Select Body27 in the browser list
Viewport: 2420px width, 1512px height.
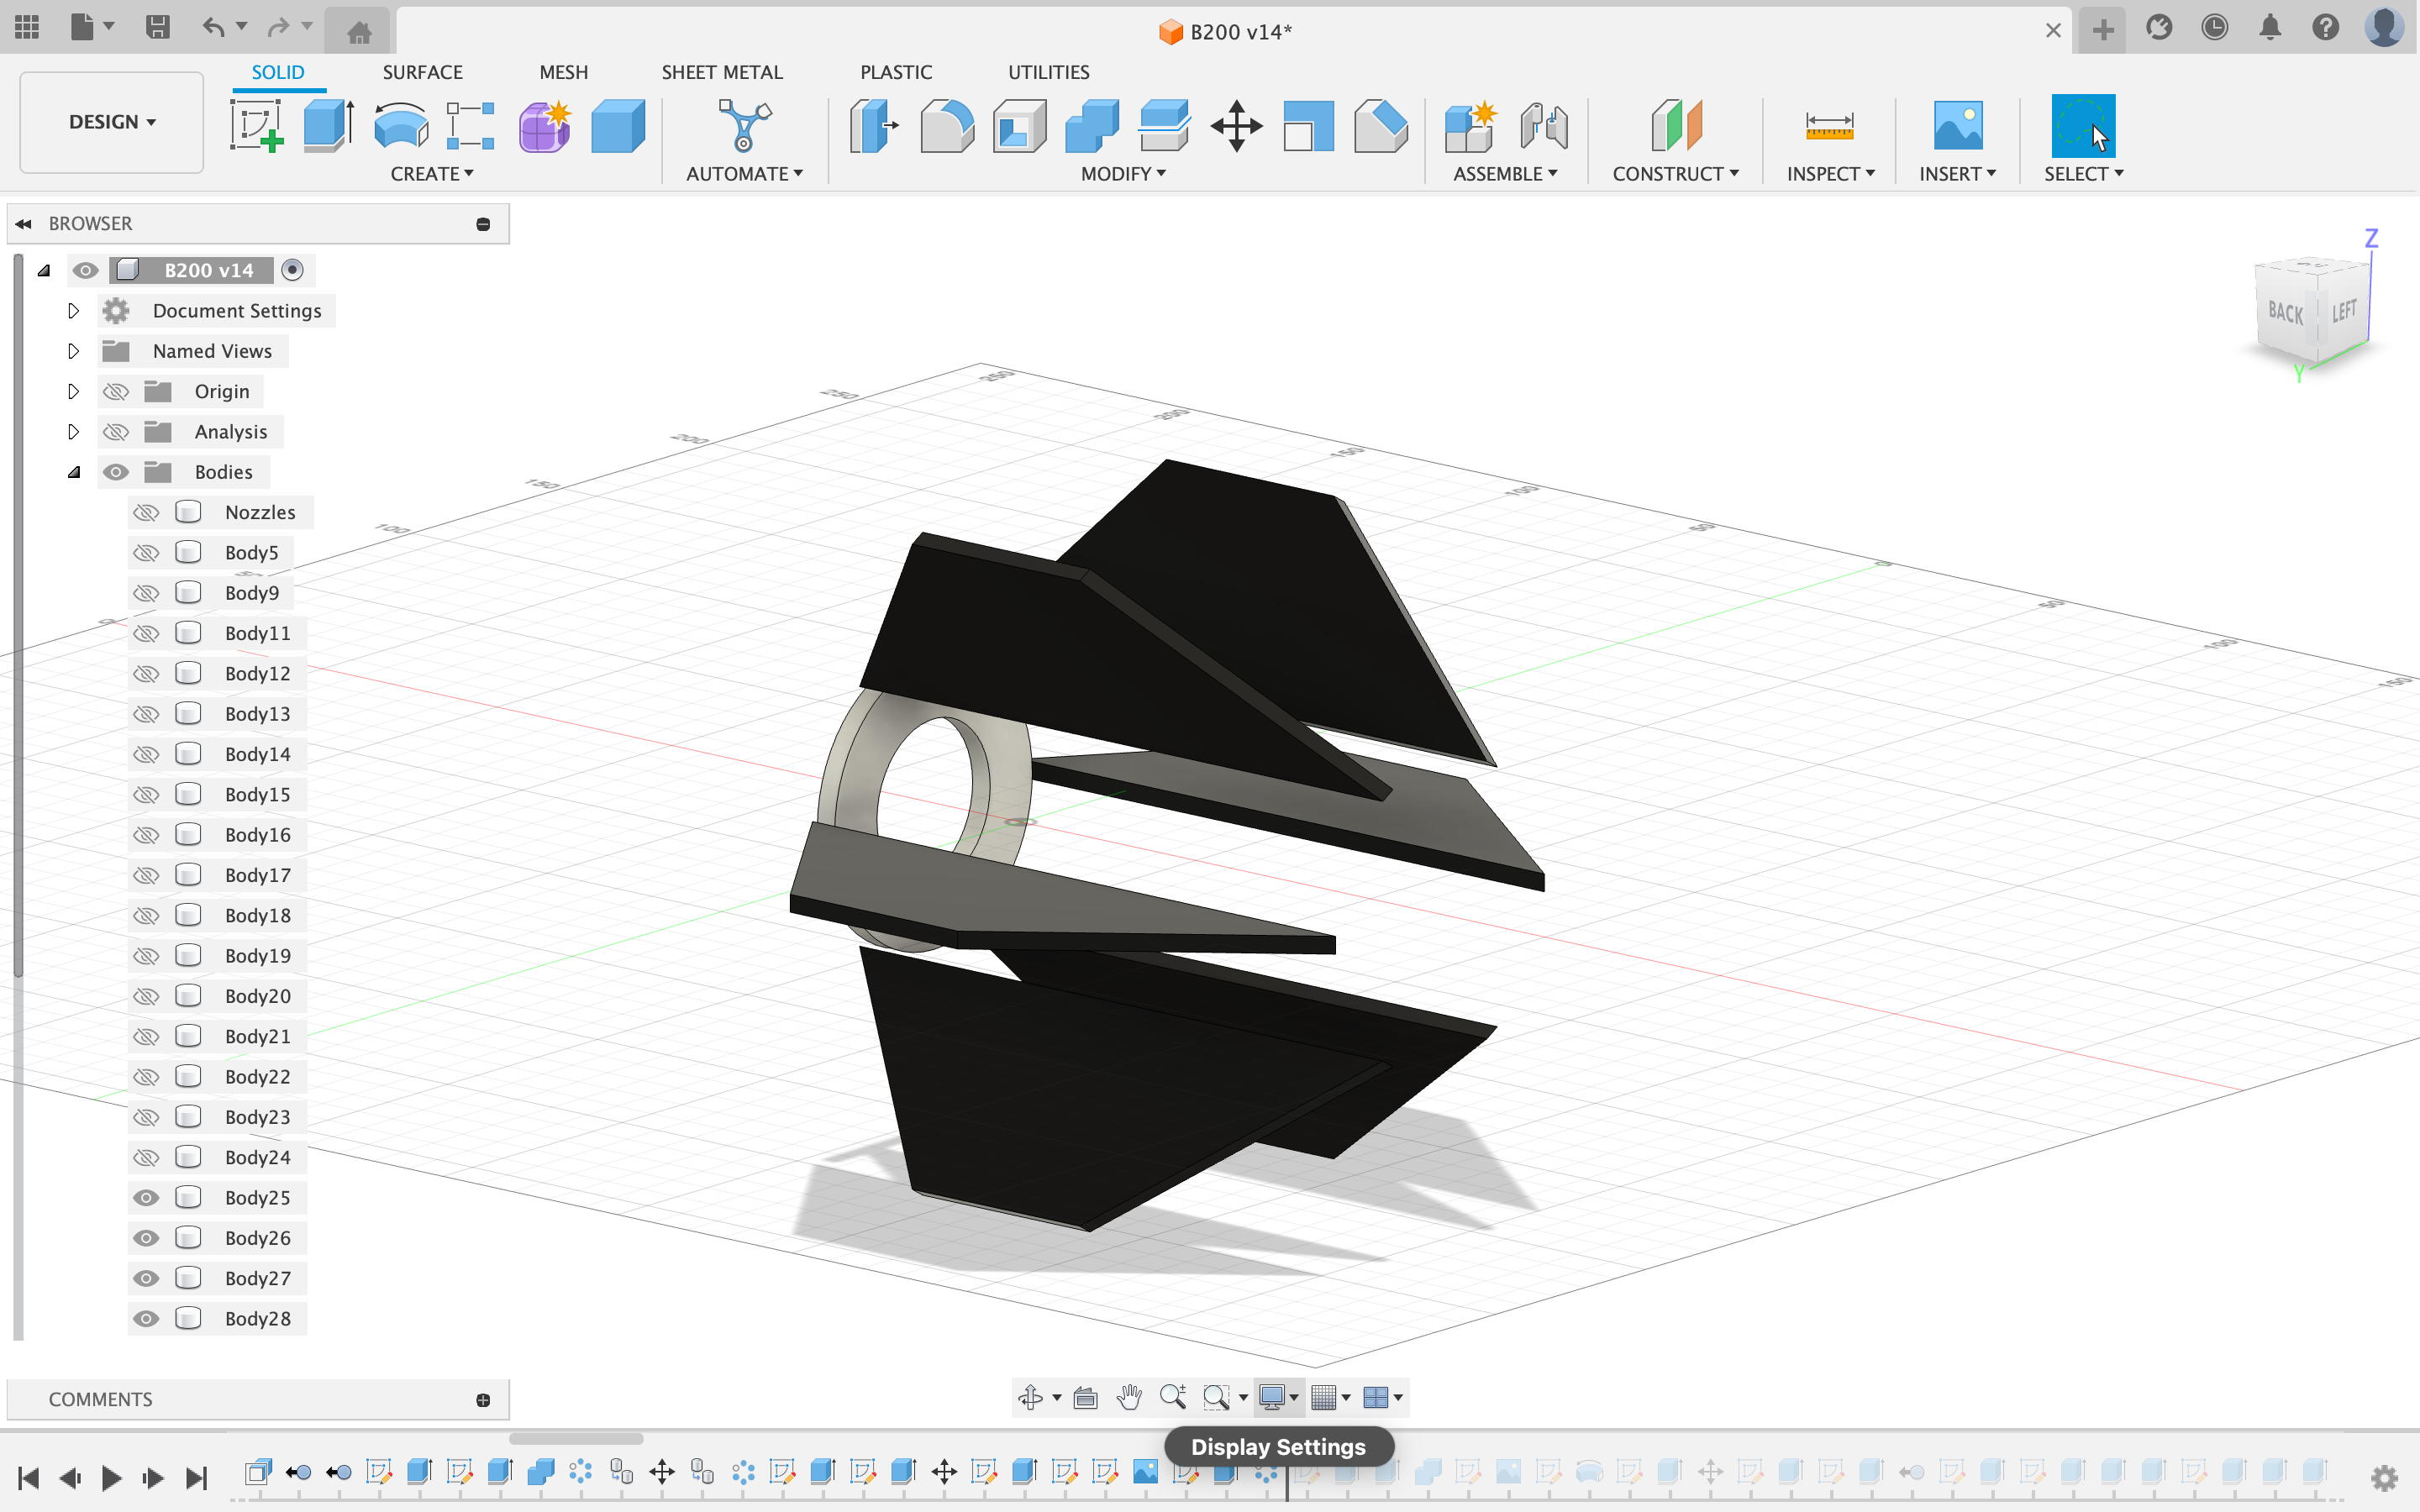[256, 1277]
